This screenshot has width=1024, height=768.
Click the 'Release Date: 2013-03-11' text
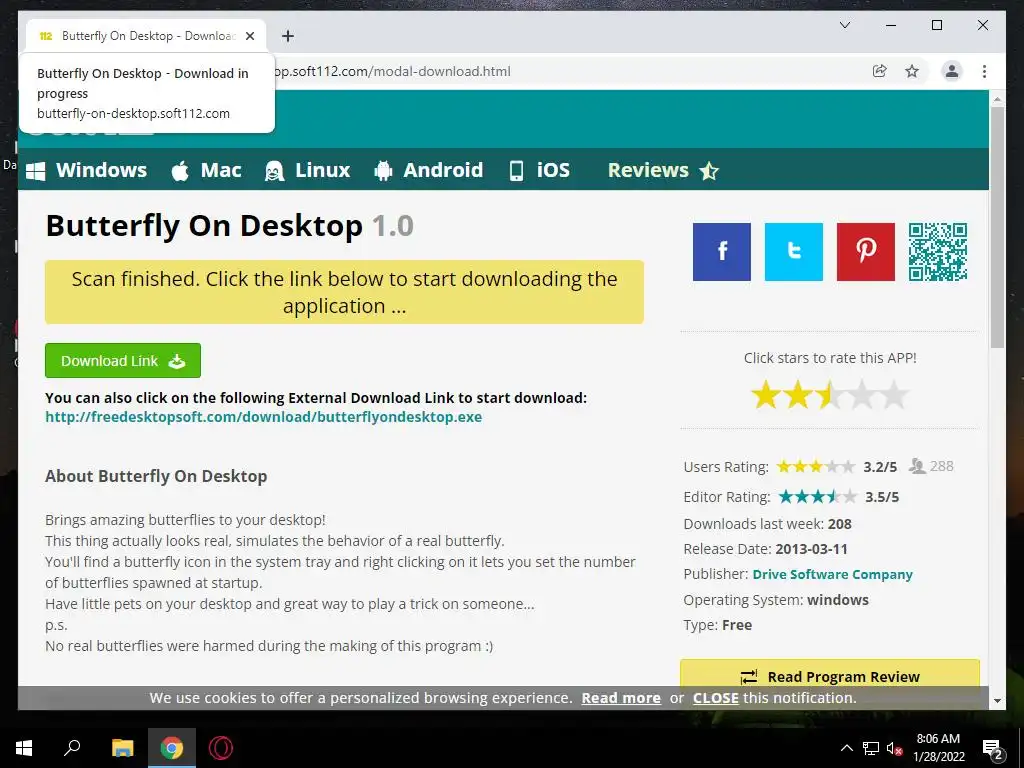765,549
